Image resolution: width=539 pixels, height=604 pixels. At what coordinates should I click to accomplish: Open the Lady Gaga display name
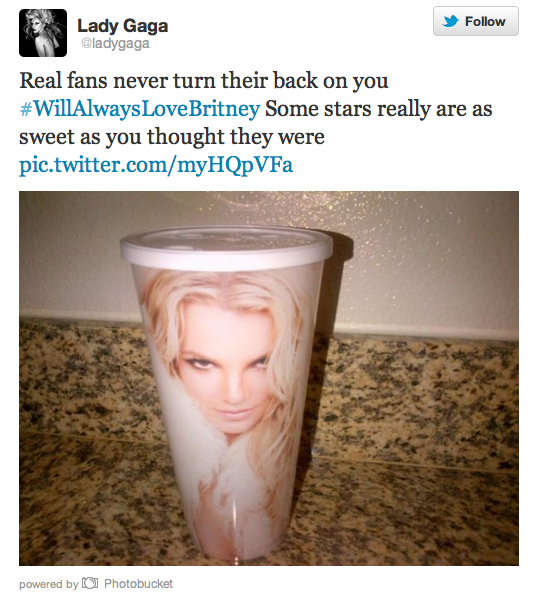click(123, 26)
